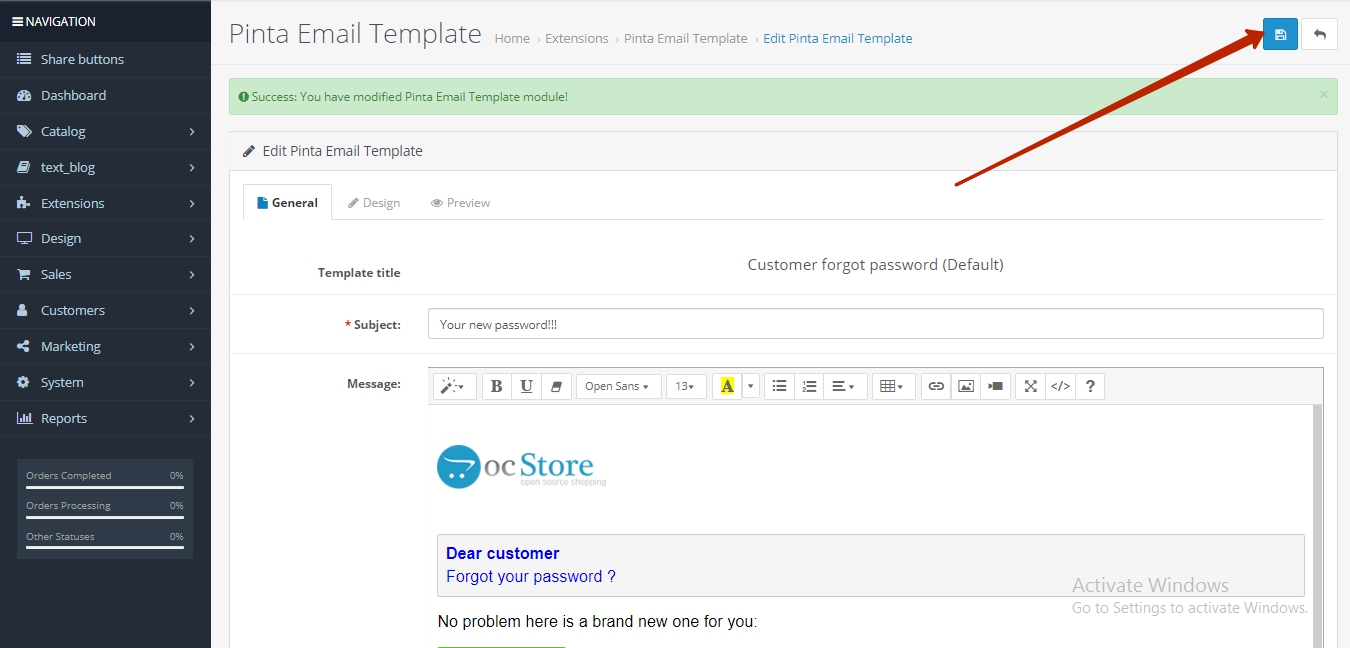
Task: Toggle full screen editor mode
Action: click(x=1030, y=386)
